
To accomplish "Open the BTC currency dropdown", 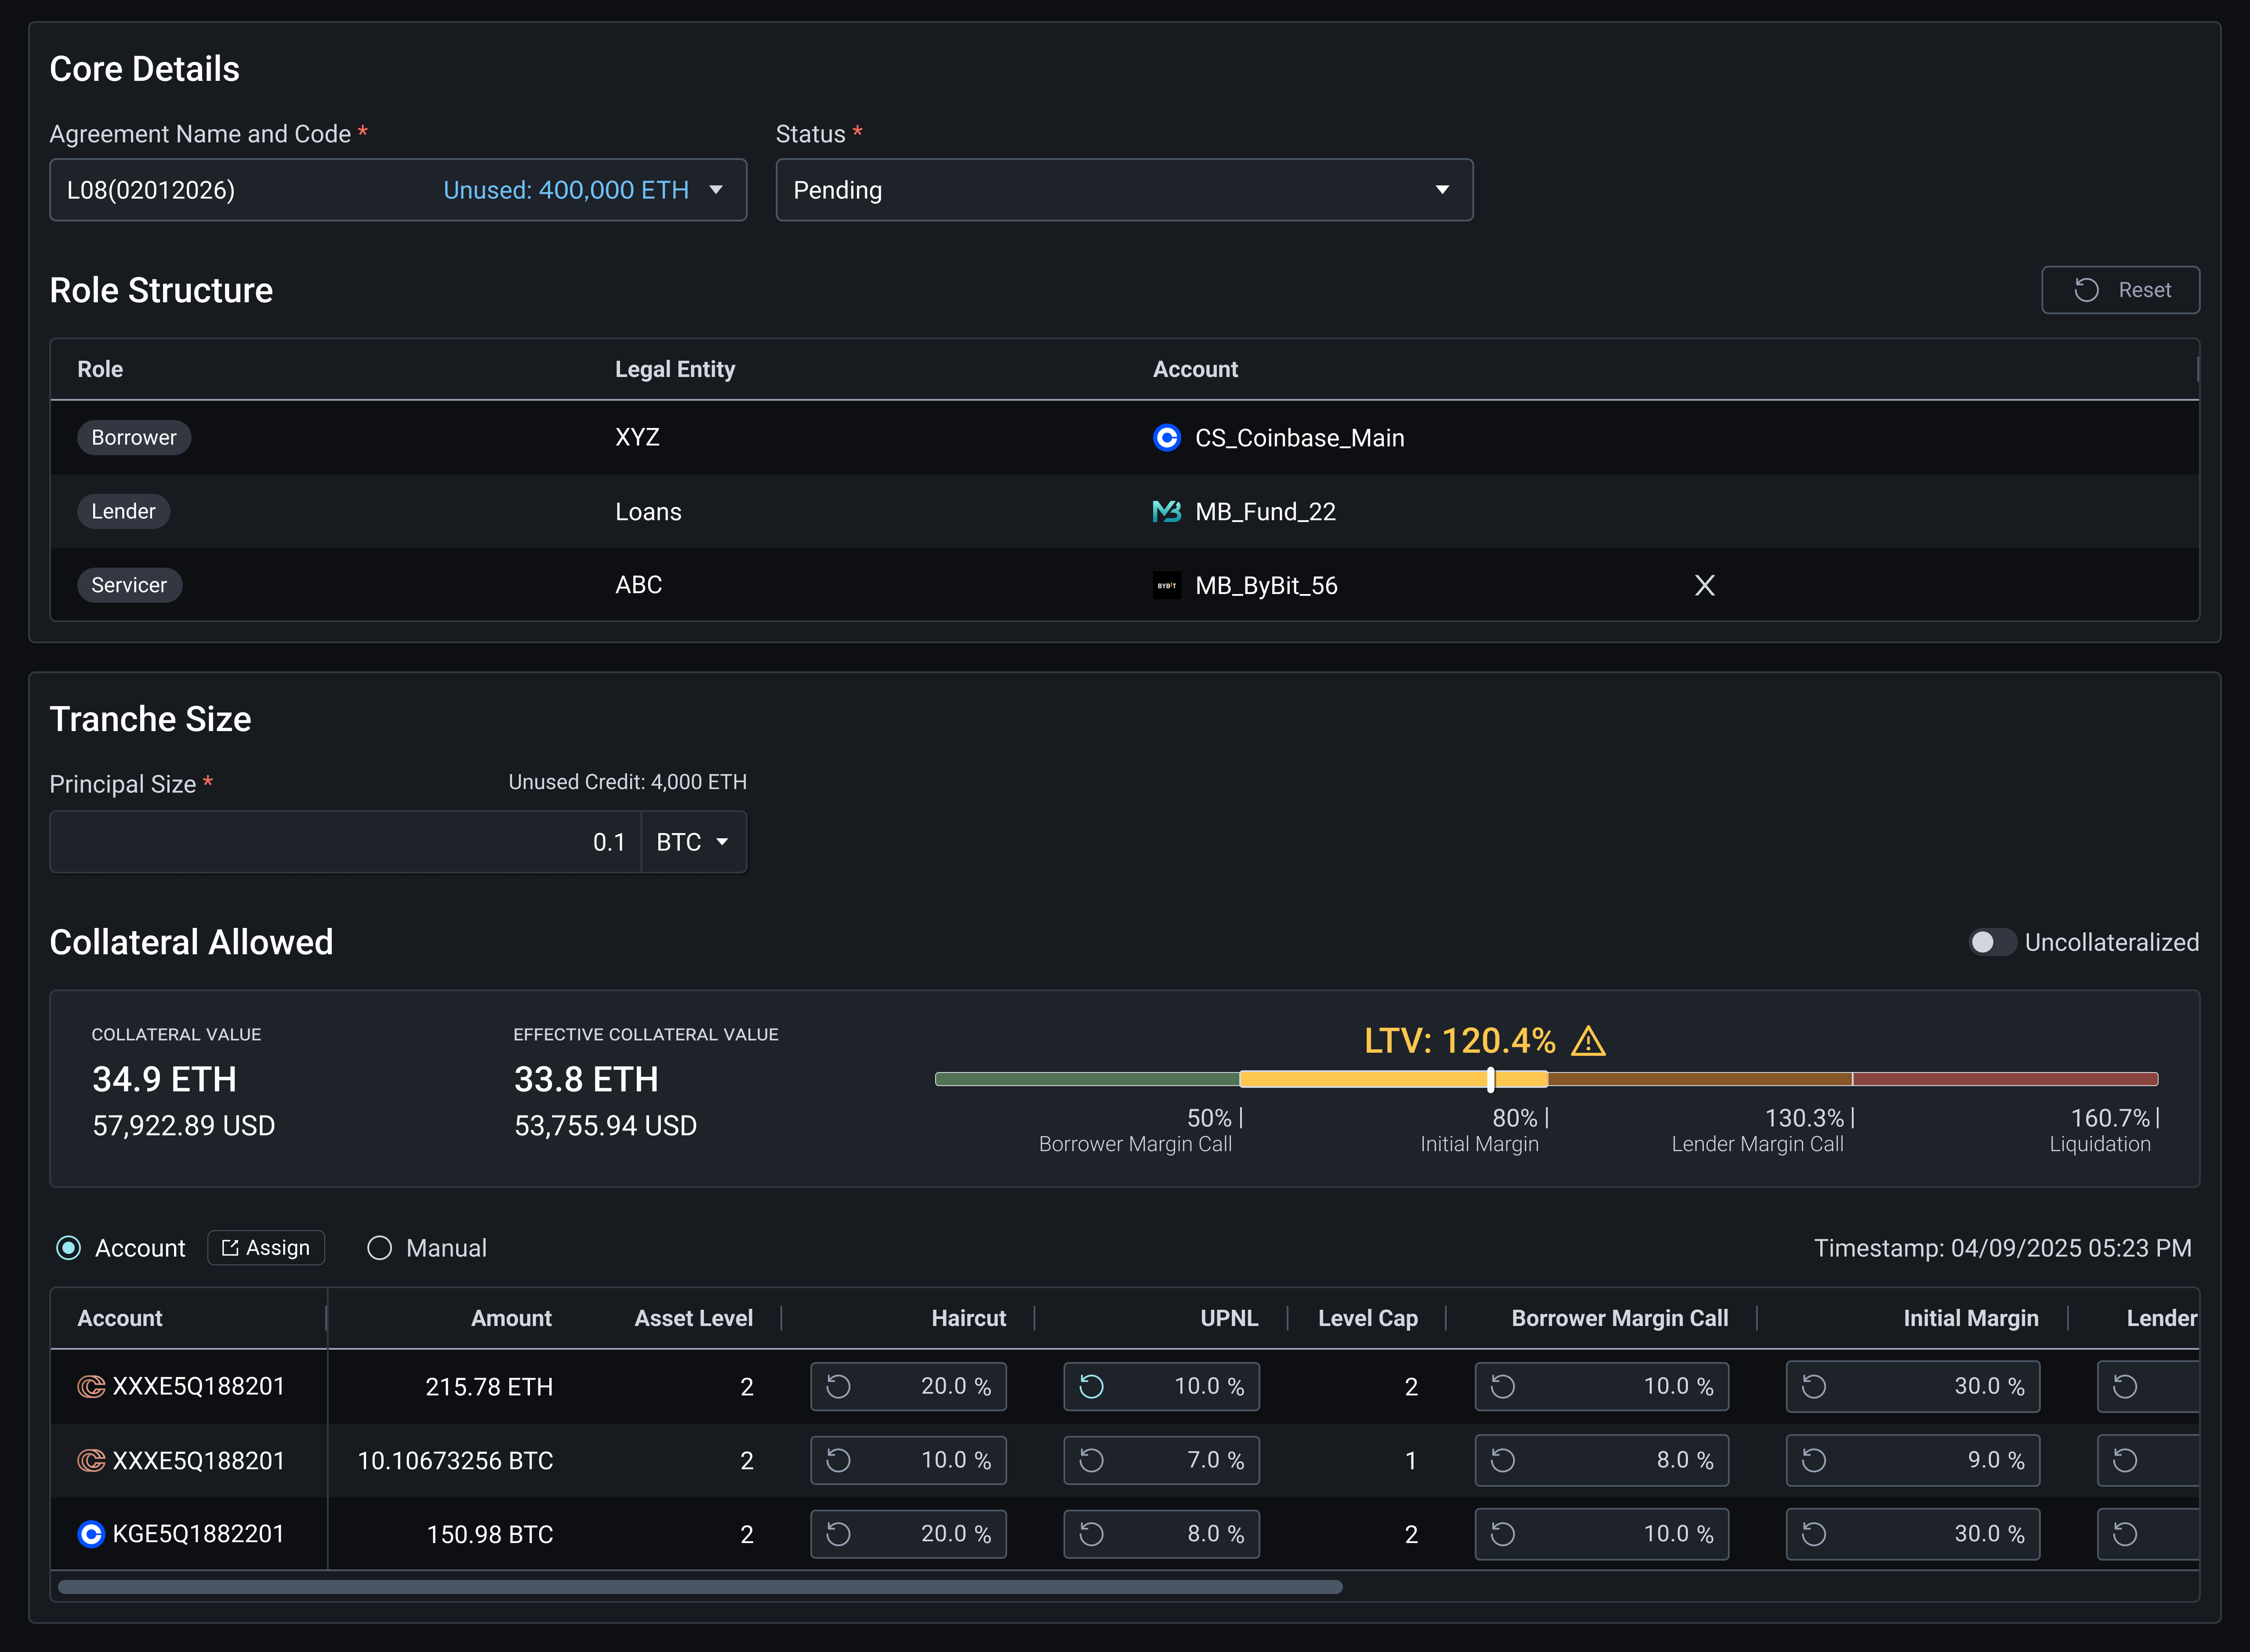I will pos(693,842).
